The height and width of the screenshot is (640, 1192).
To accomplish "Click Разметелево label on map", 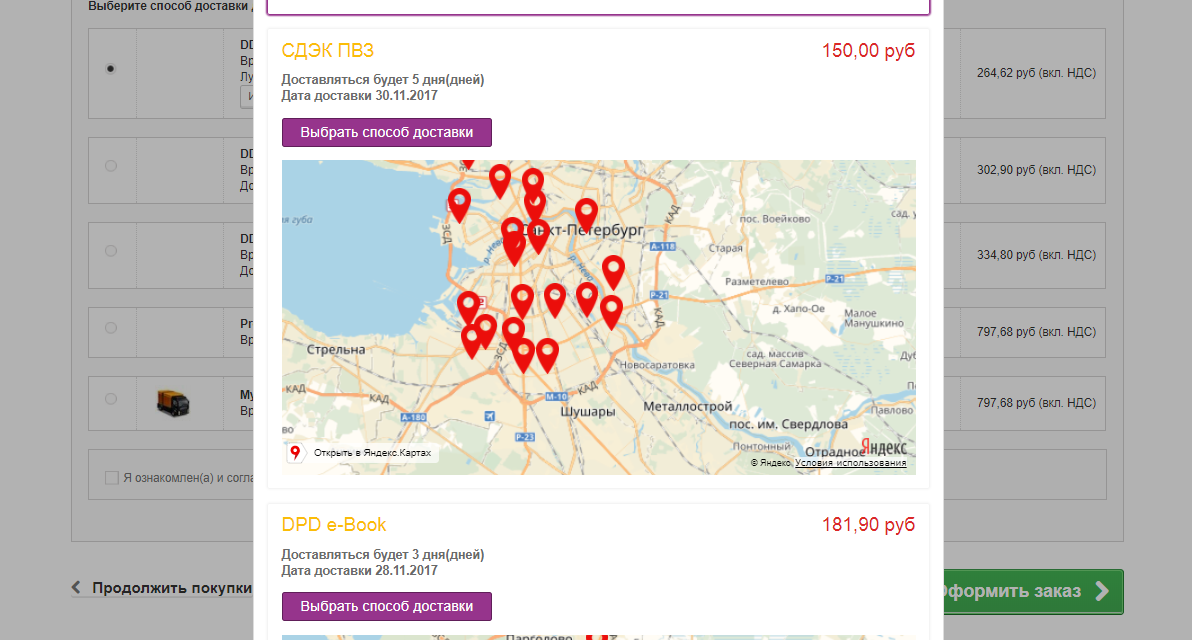I will 756,281.
